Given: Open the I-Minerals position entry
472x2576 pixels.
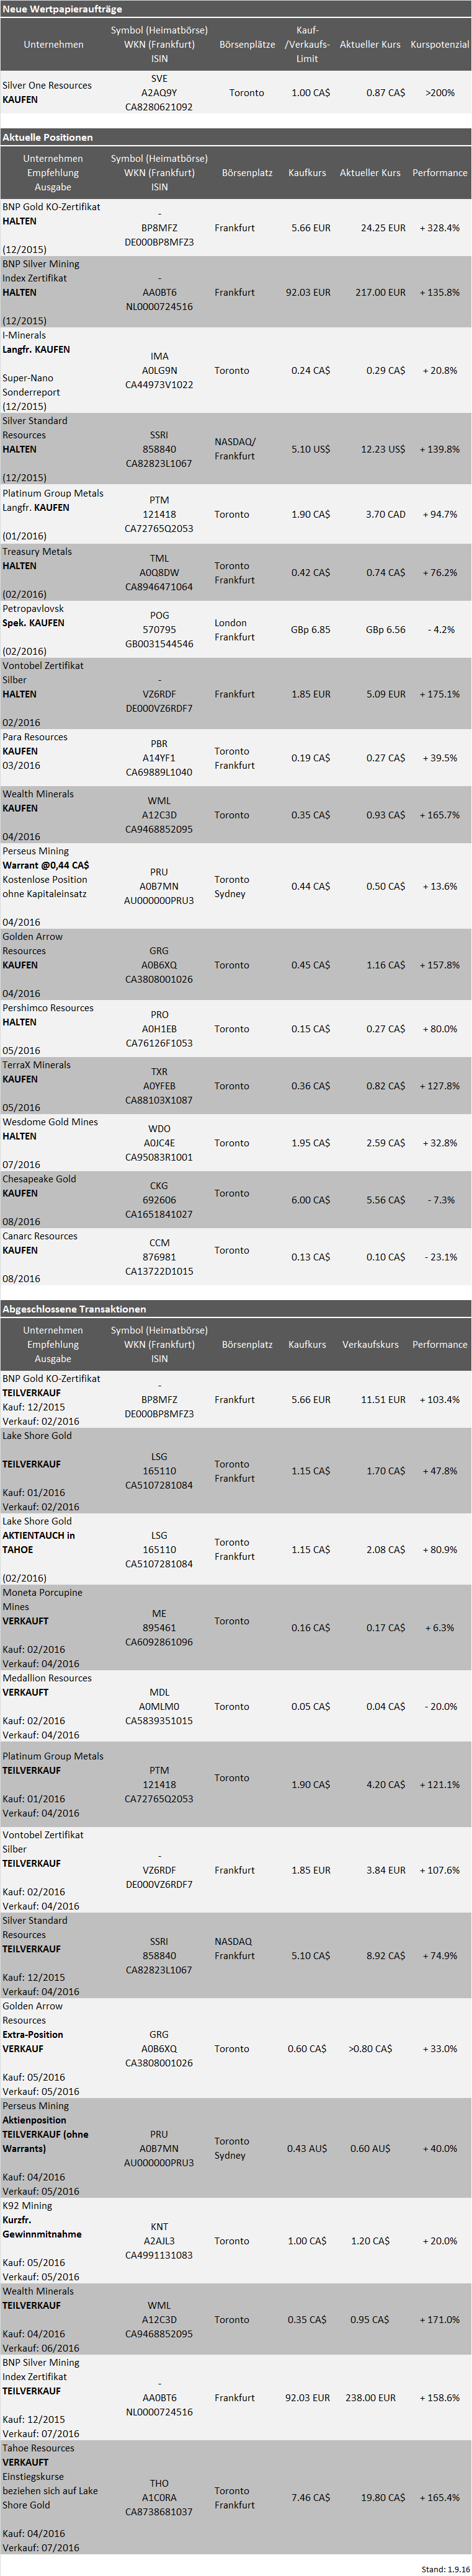Looking at the screenshot, I should 24,335.
